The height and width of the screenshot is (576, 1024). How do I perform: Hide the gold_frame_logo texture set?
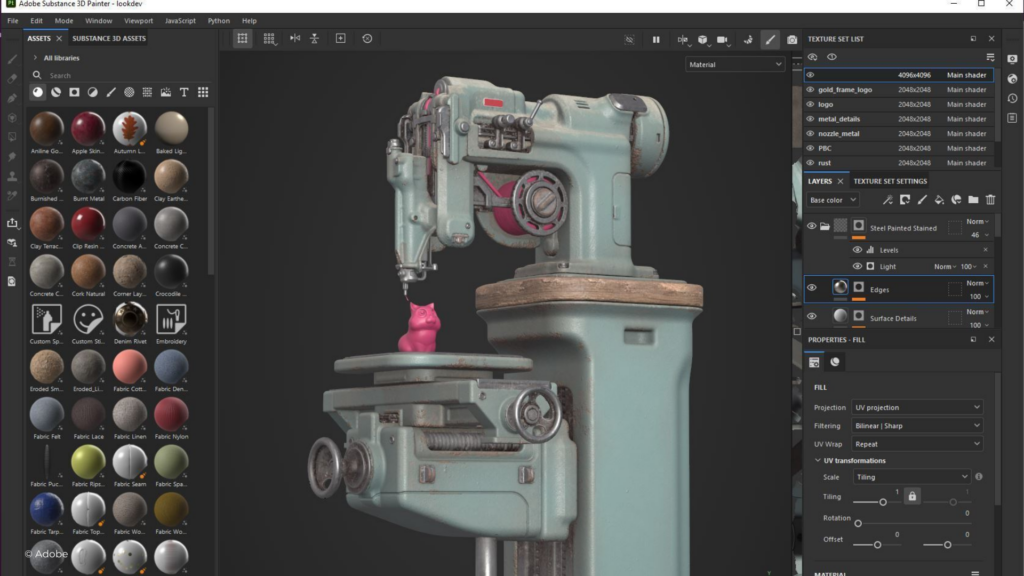click(x=810, y=89)
